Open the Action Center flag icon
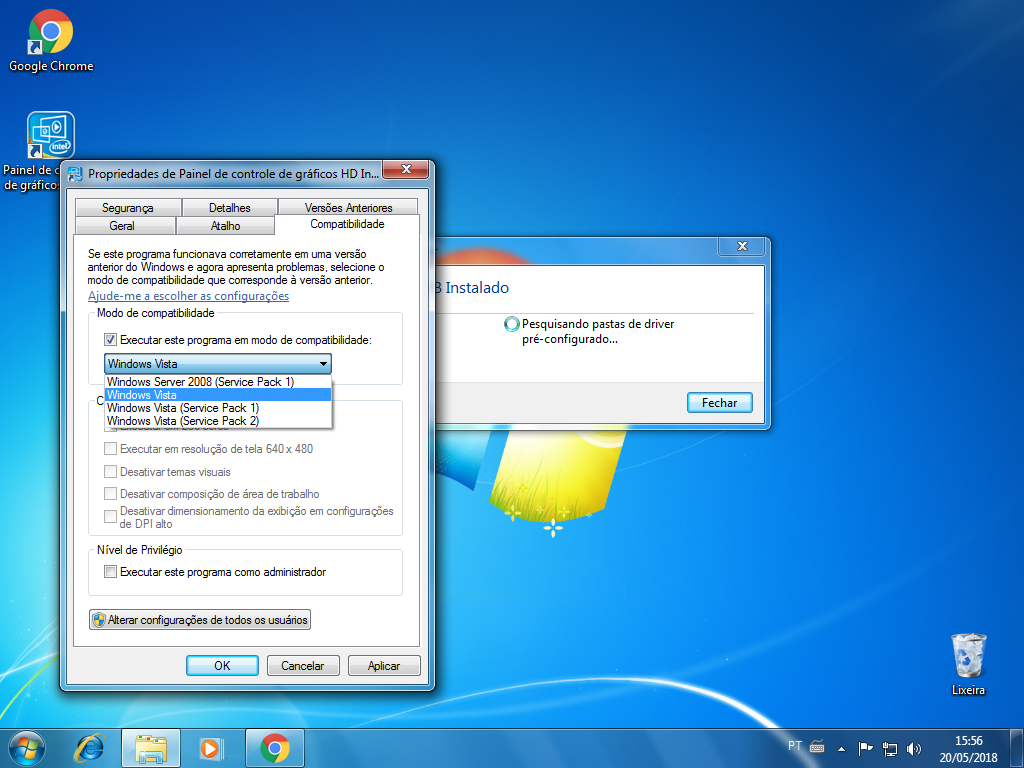This screenshot has width=1024, height=768. click(x=865, y=748)
